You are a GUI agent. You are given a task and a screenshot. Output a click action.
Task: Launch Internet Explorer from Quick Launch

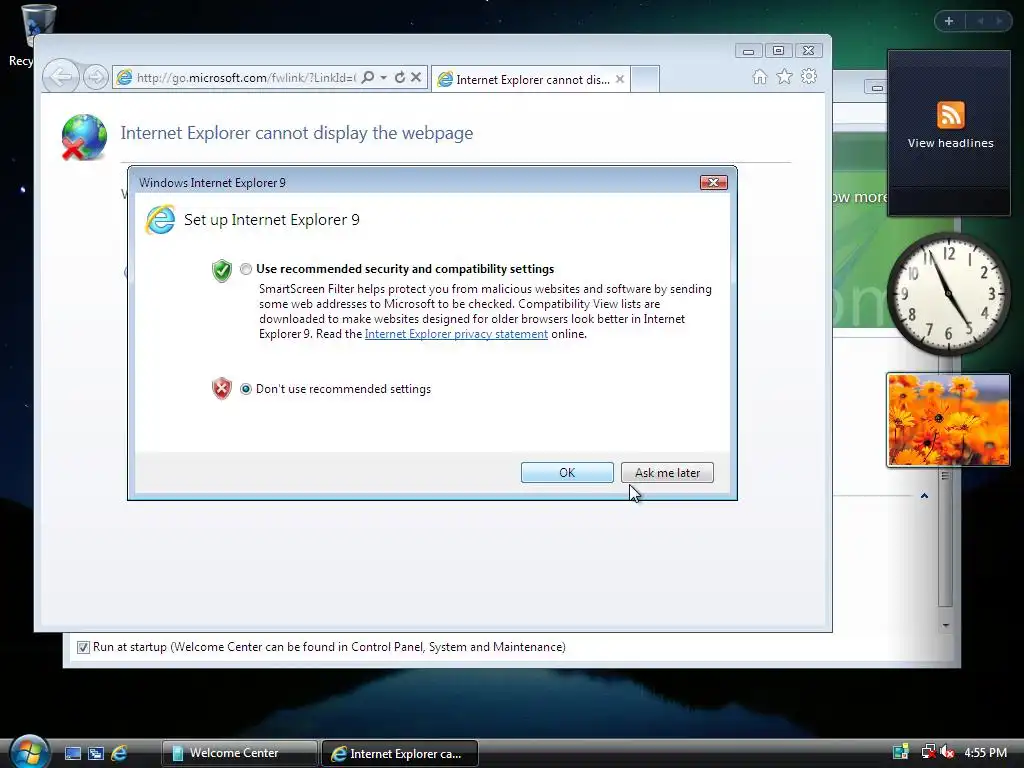(119, 753)
